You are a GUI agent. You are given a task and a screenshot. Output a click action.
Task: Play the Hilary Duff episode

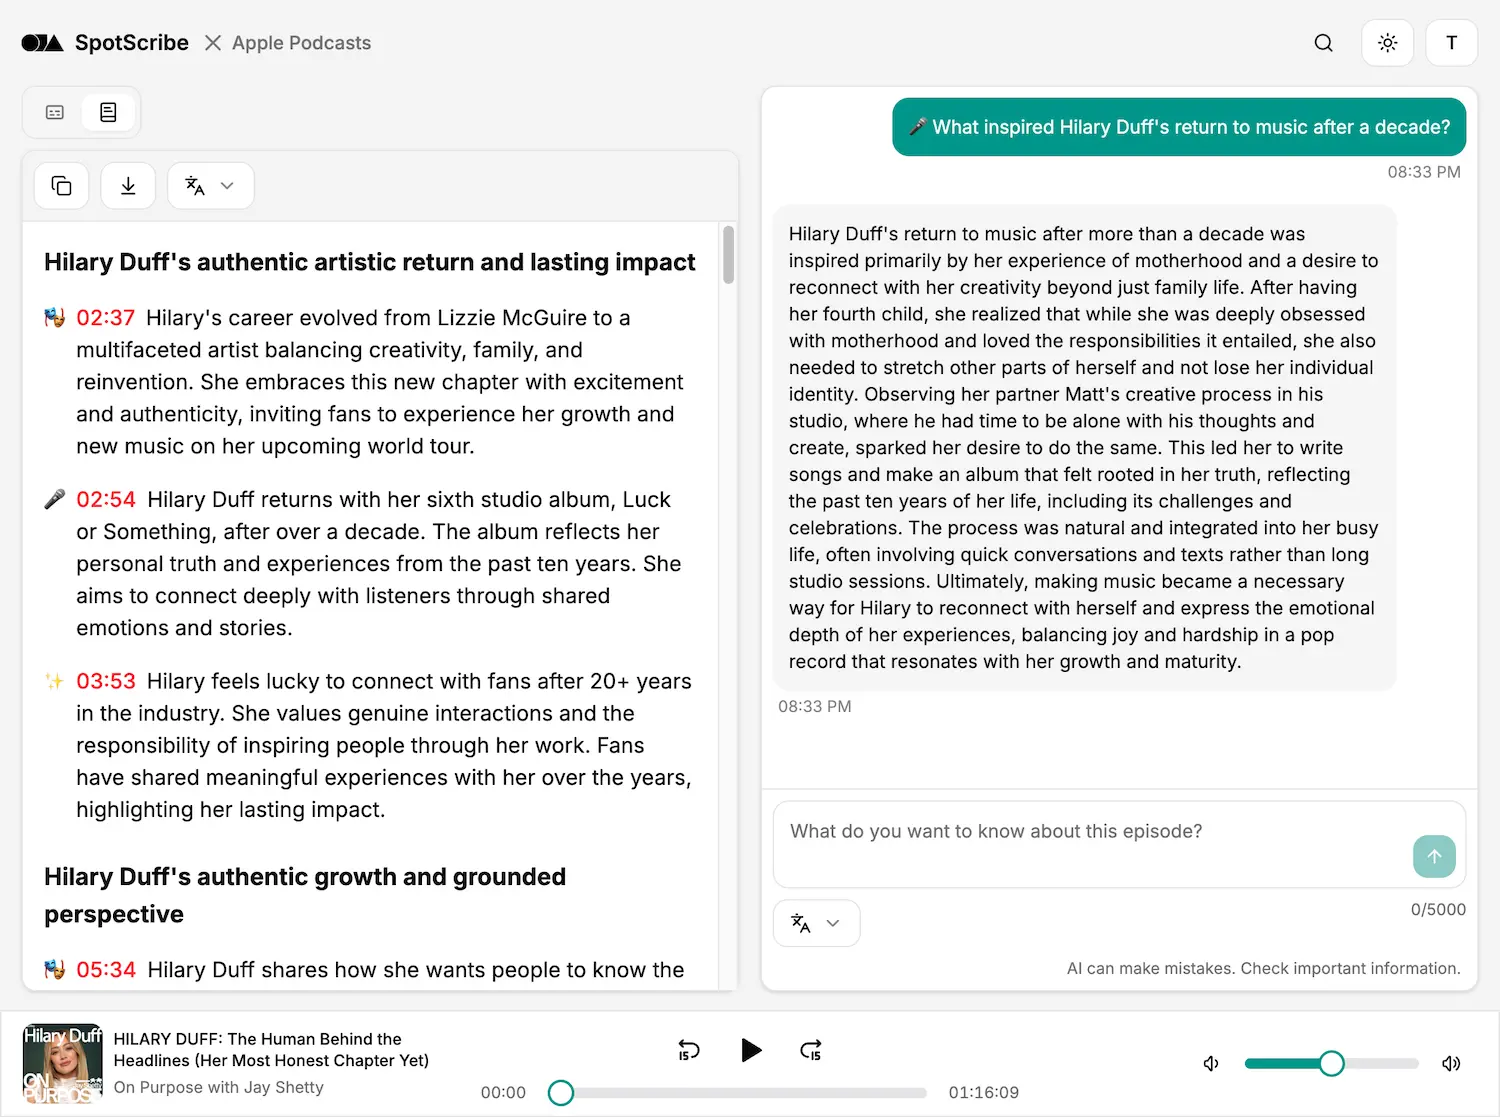point(752,1050)
